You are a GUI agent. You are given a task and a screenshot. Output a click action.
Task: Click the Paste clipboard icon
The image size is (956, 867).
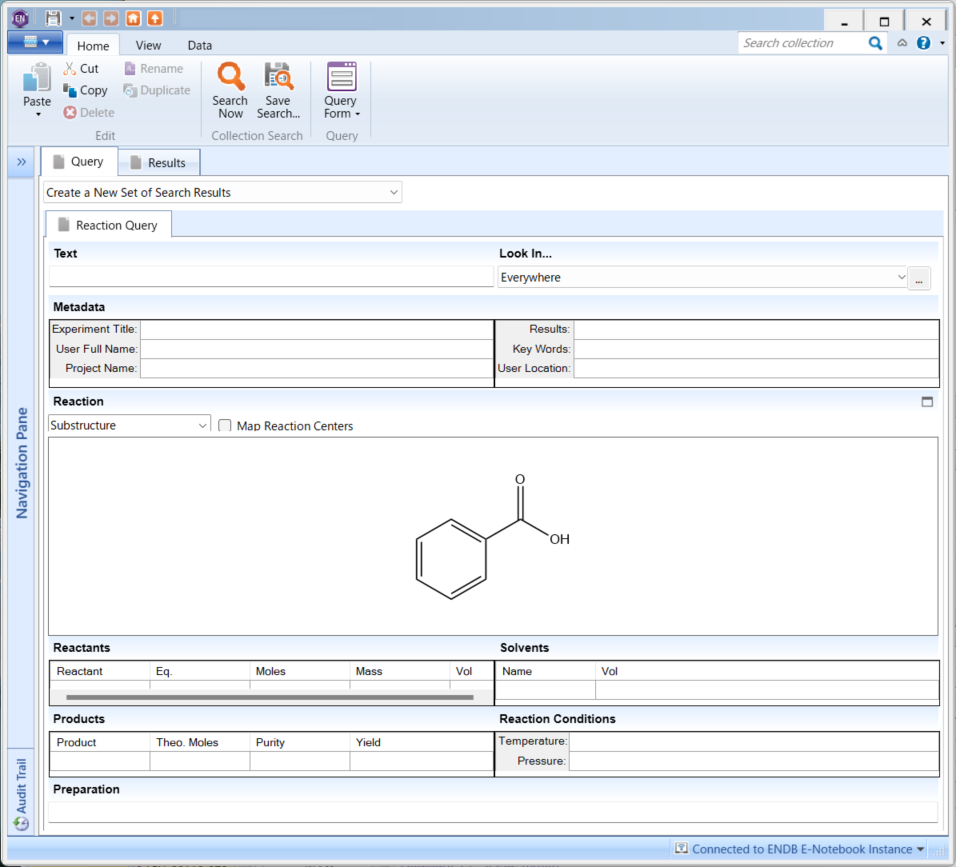(x=37, y=77)
